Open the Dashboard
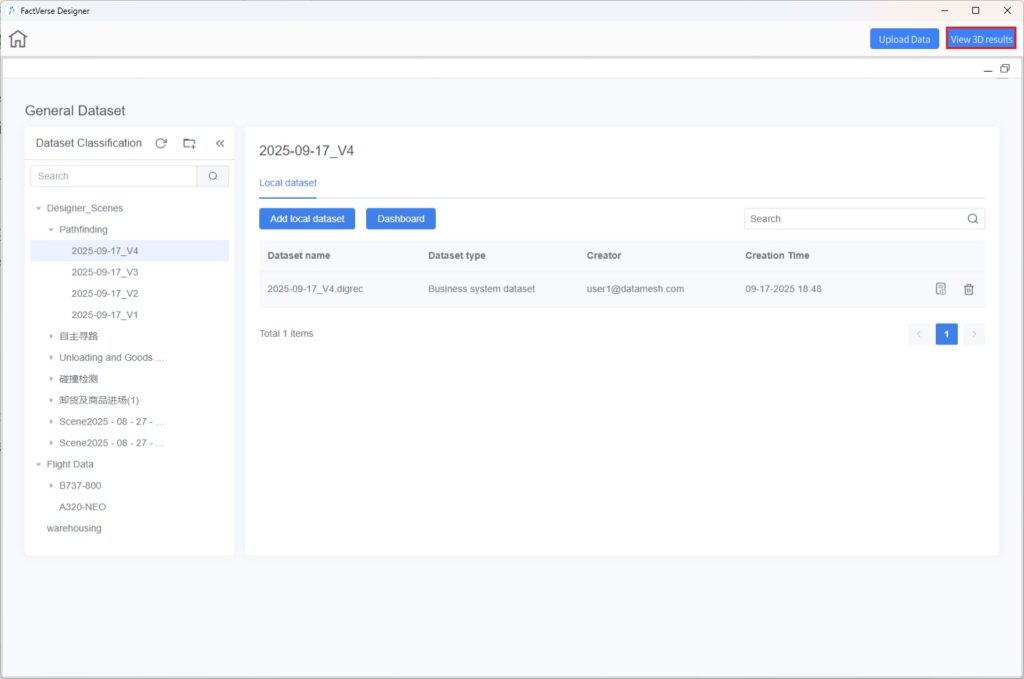Image resolution: width=1024 pixels, height=679 pixels. pos(400,219)
